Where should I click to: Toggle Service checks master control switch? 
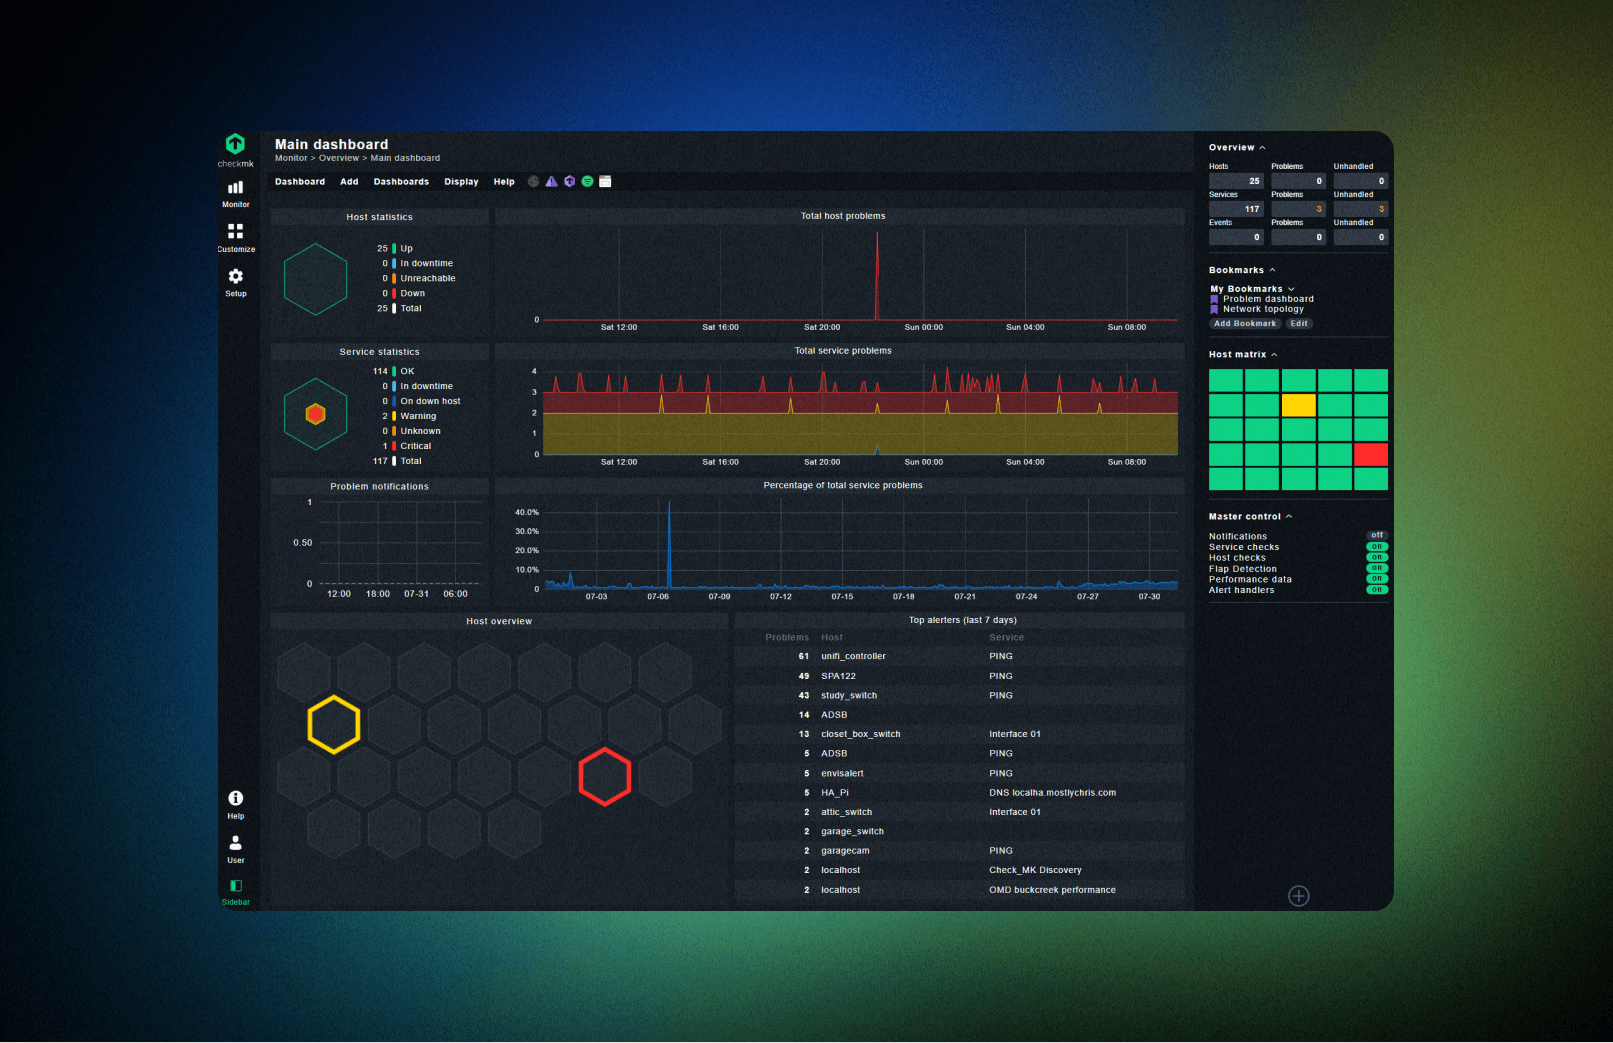[x=1377, y=547]
